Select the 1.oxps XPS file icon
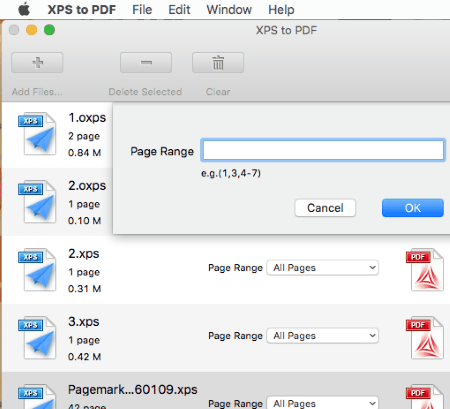This screenshot has width=450, height=409. point(37,134)
